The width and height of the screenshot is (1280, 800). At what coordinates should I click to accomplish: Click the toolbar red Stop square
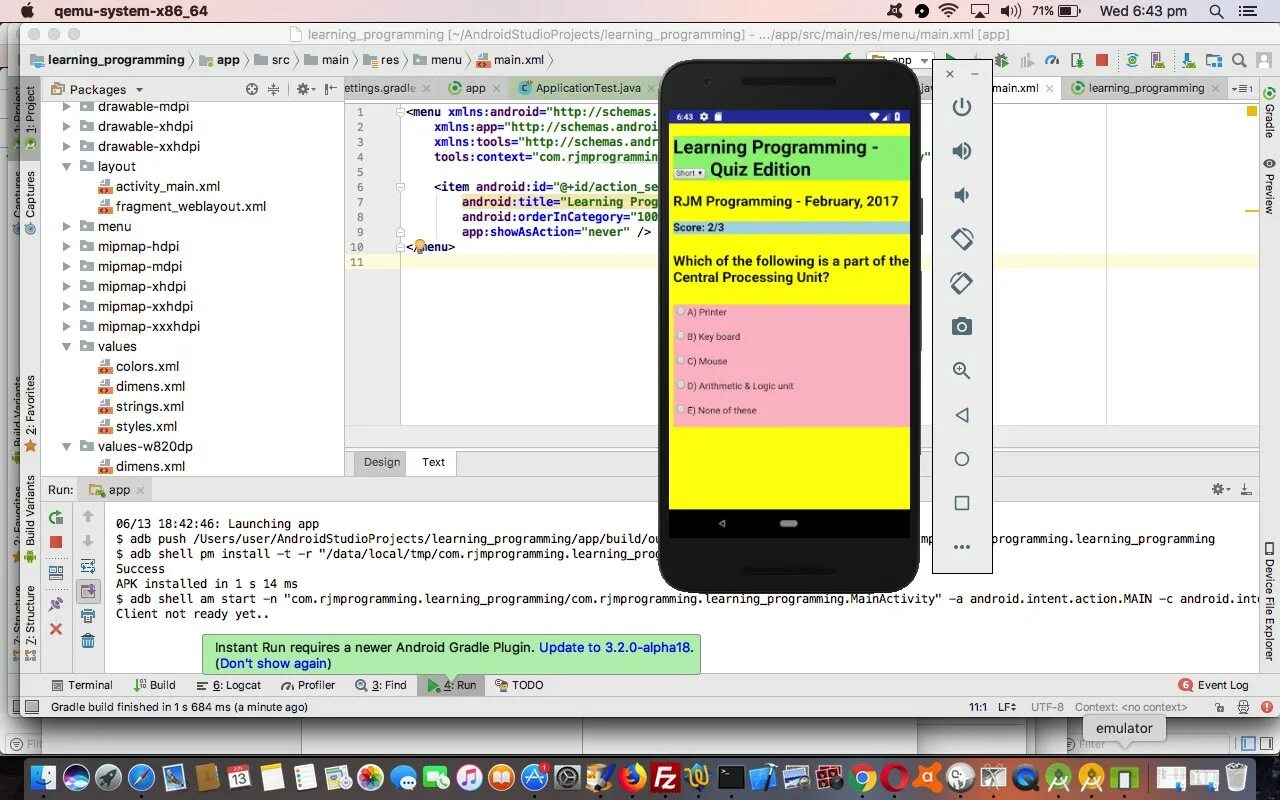click(1102, 60)
